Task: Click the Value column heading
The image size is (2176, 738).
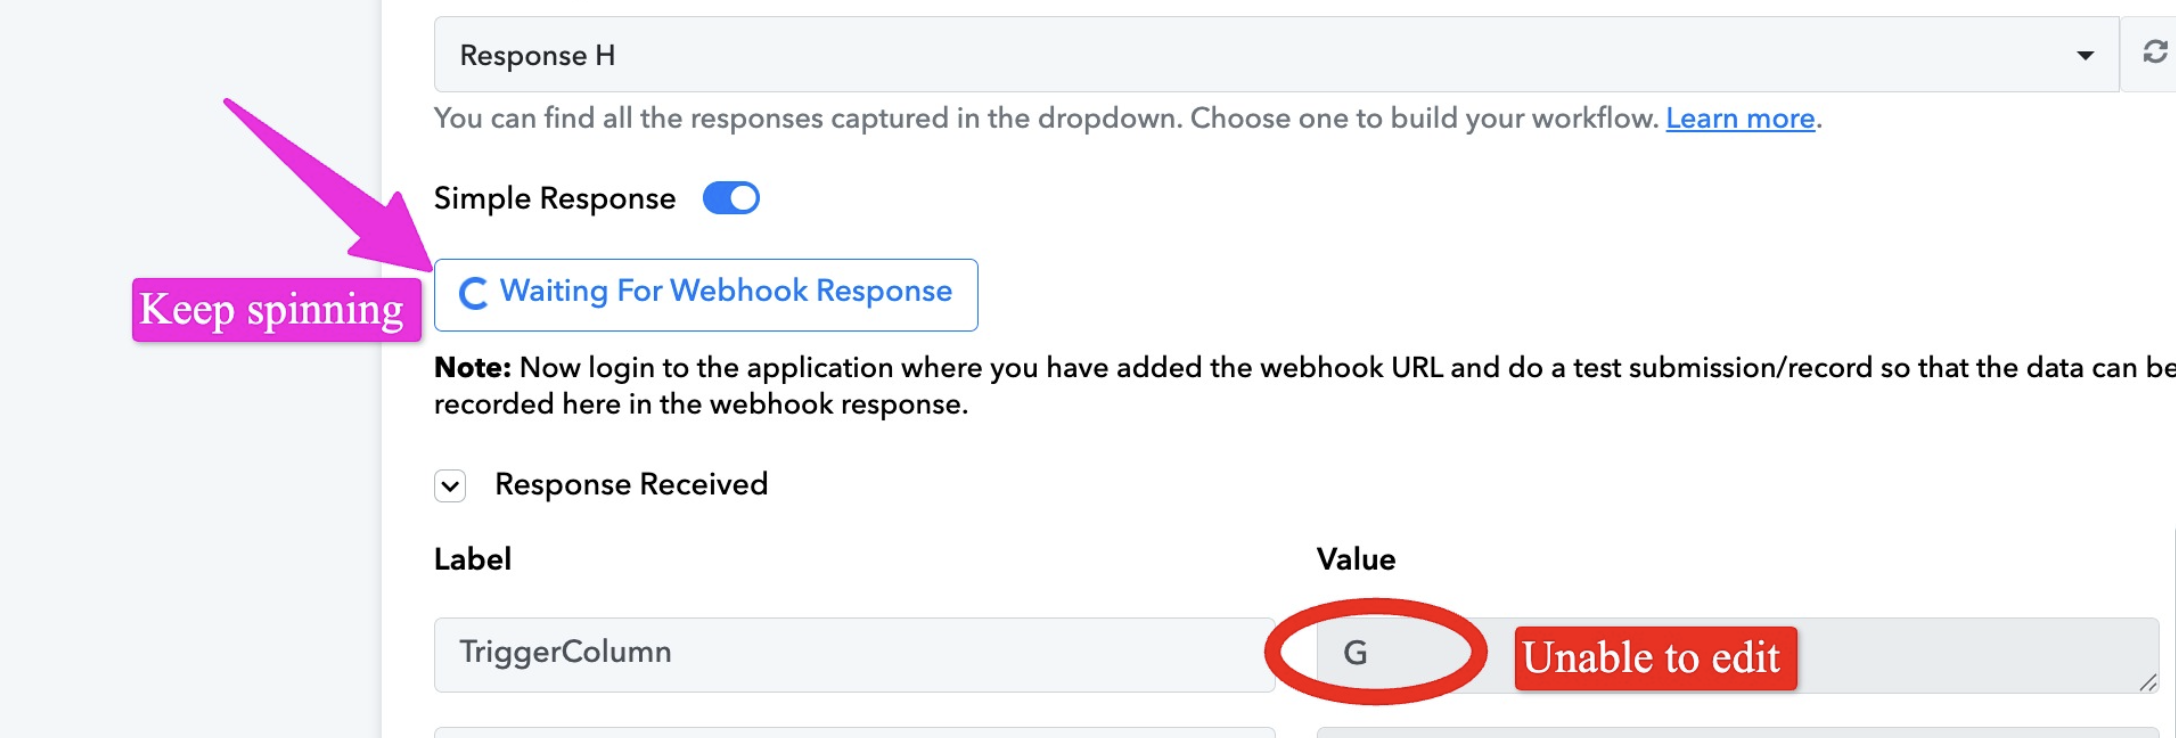Action: point(1355,559)
